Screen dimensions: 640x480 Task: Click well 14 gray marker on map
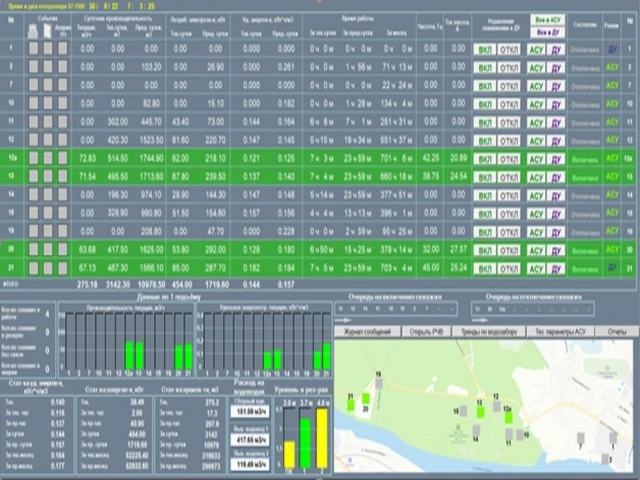coord(476,430)
